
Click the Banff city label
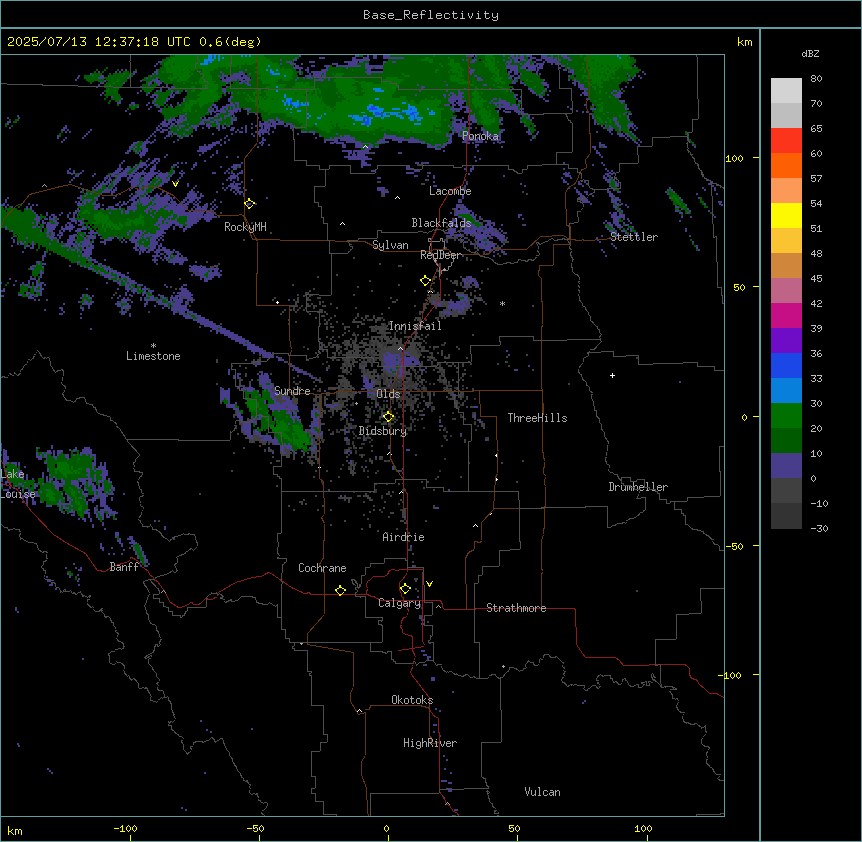point(124,567)
